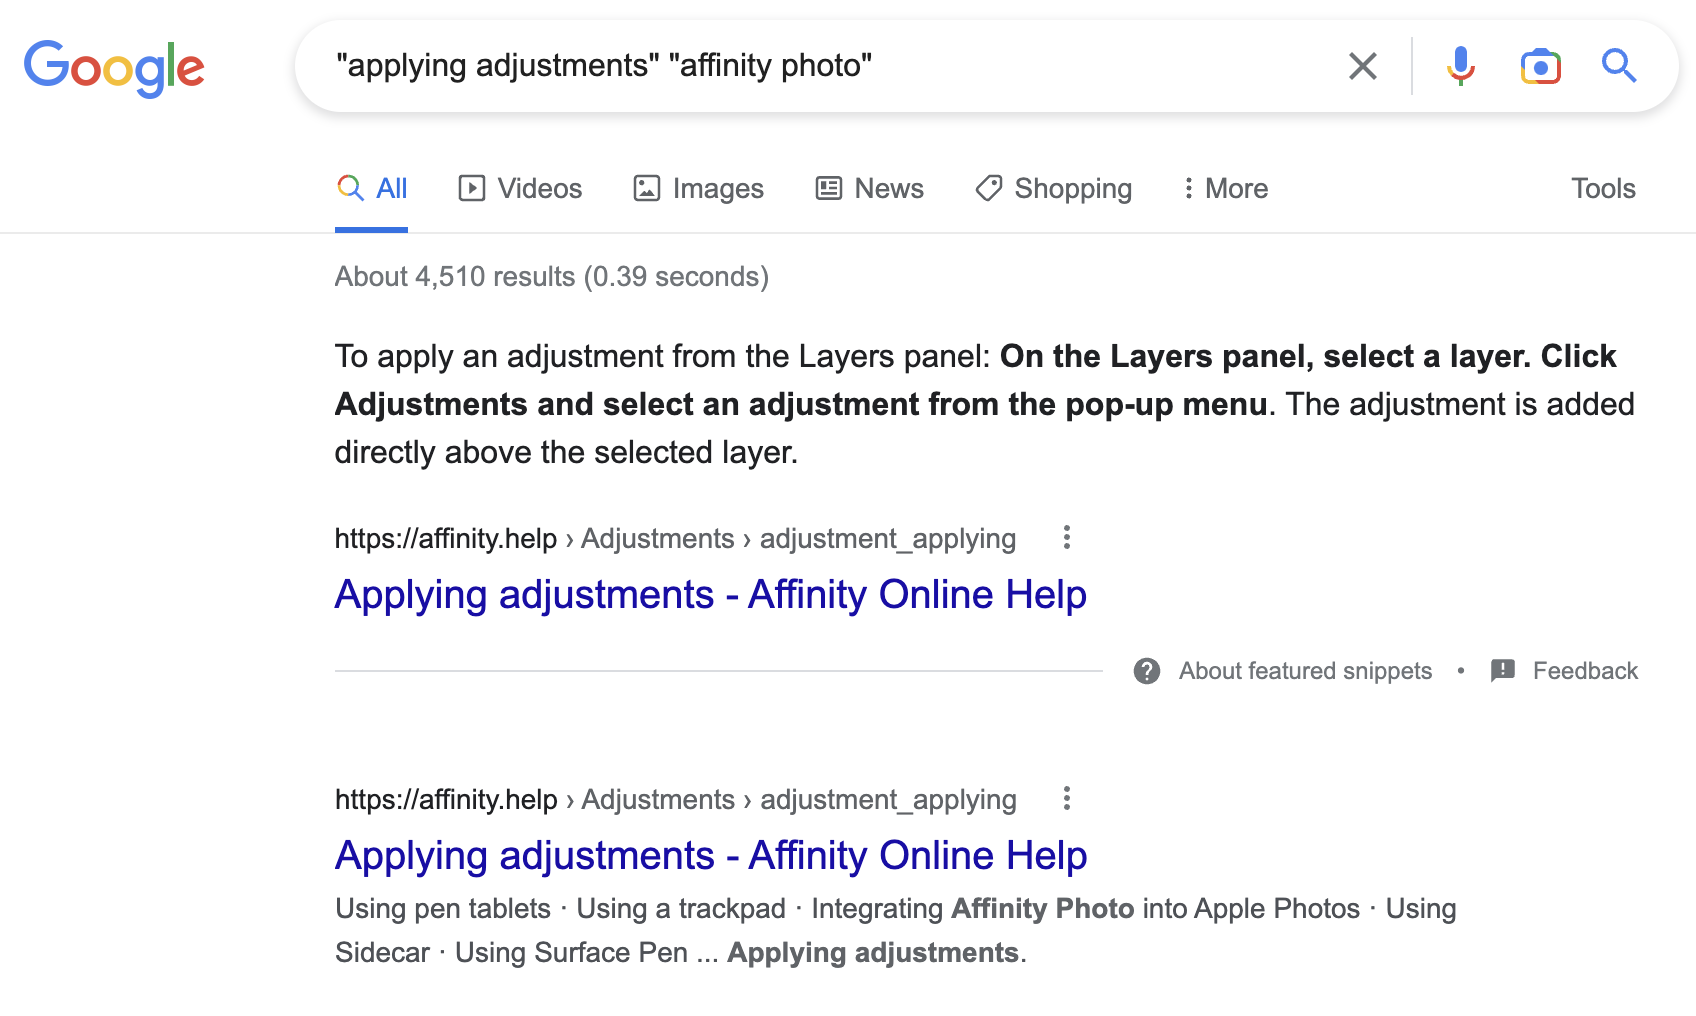Open featured snippet result three-dot options

point(1067,538)
